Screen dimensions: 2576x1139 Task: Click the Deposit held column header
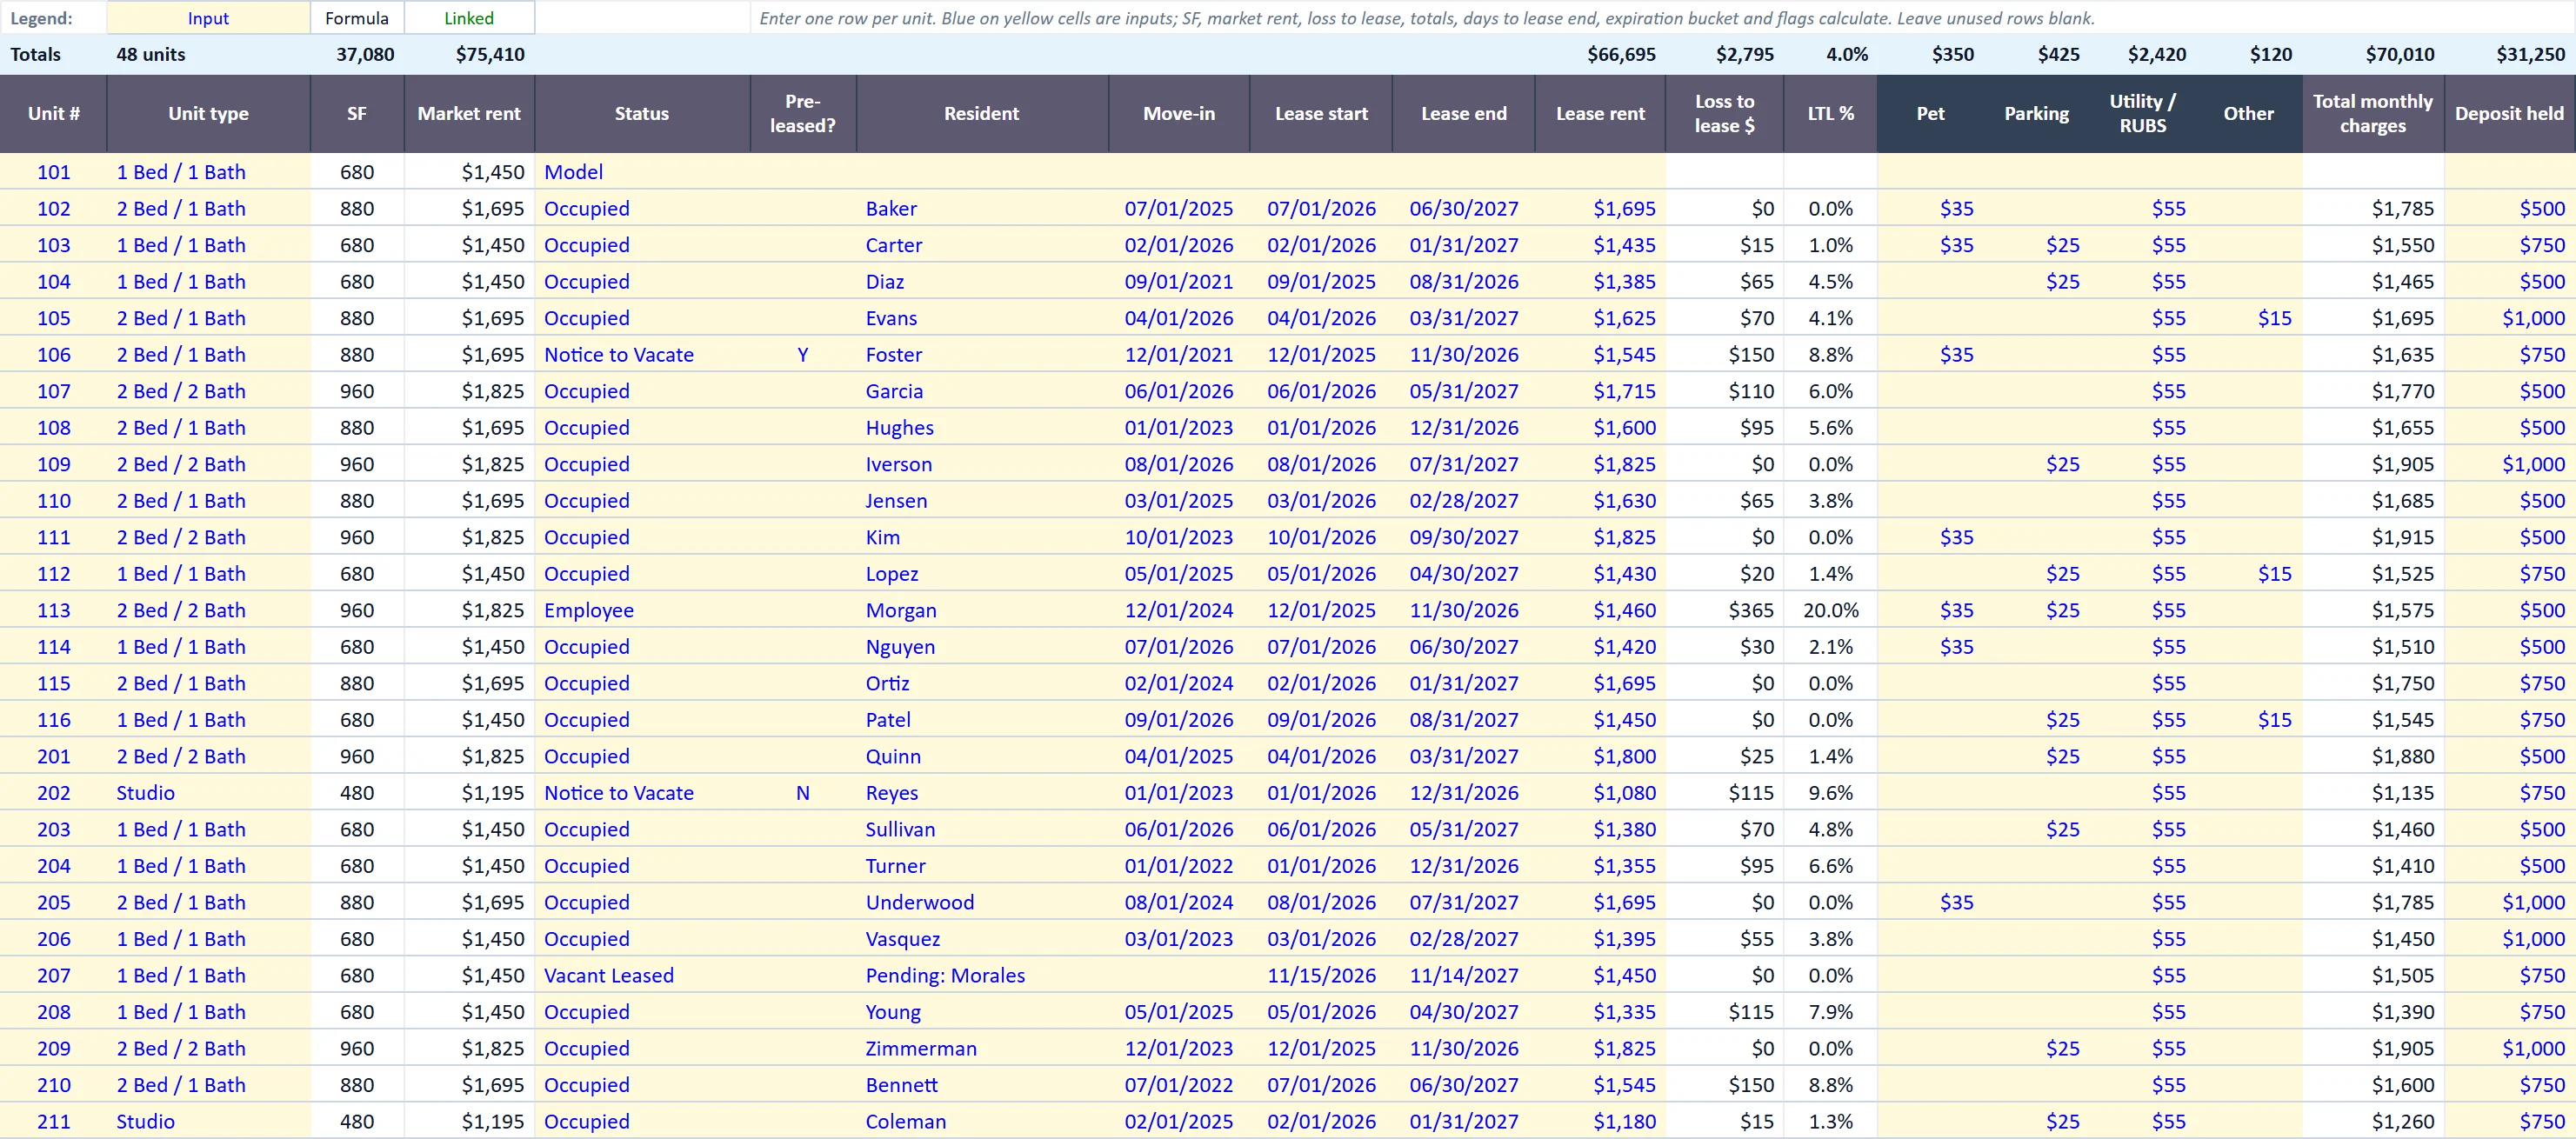pos(2509,113)
